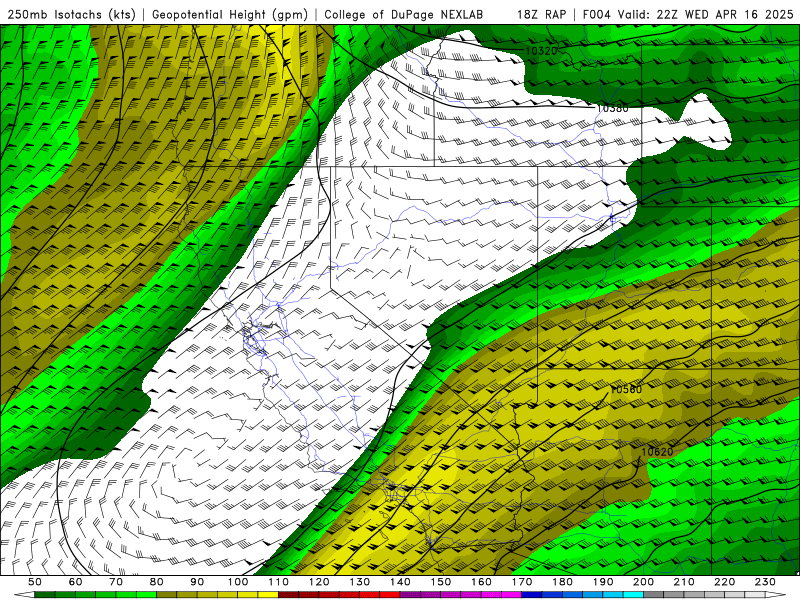Click the bright red swatch just left of 140
Viewport: 800px width, 600px height.
click(390, 595)
